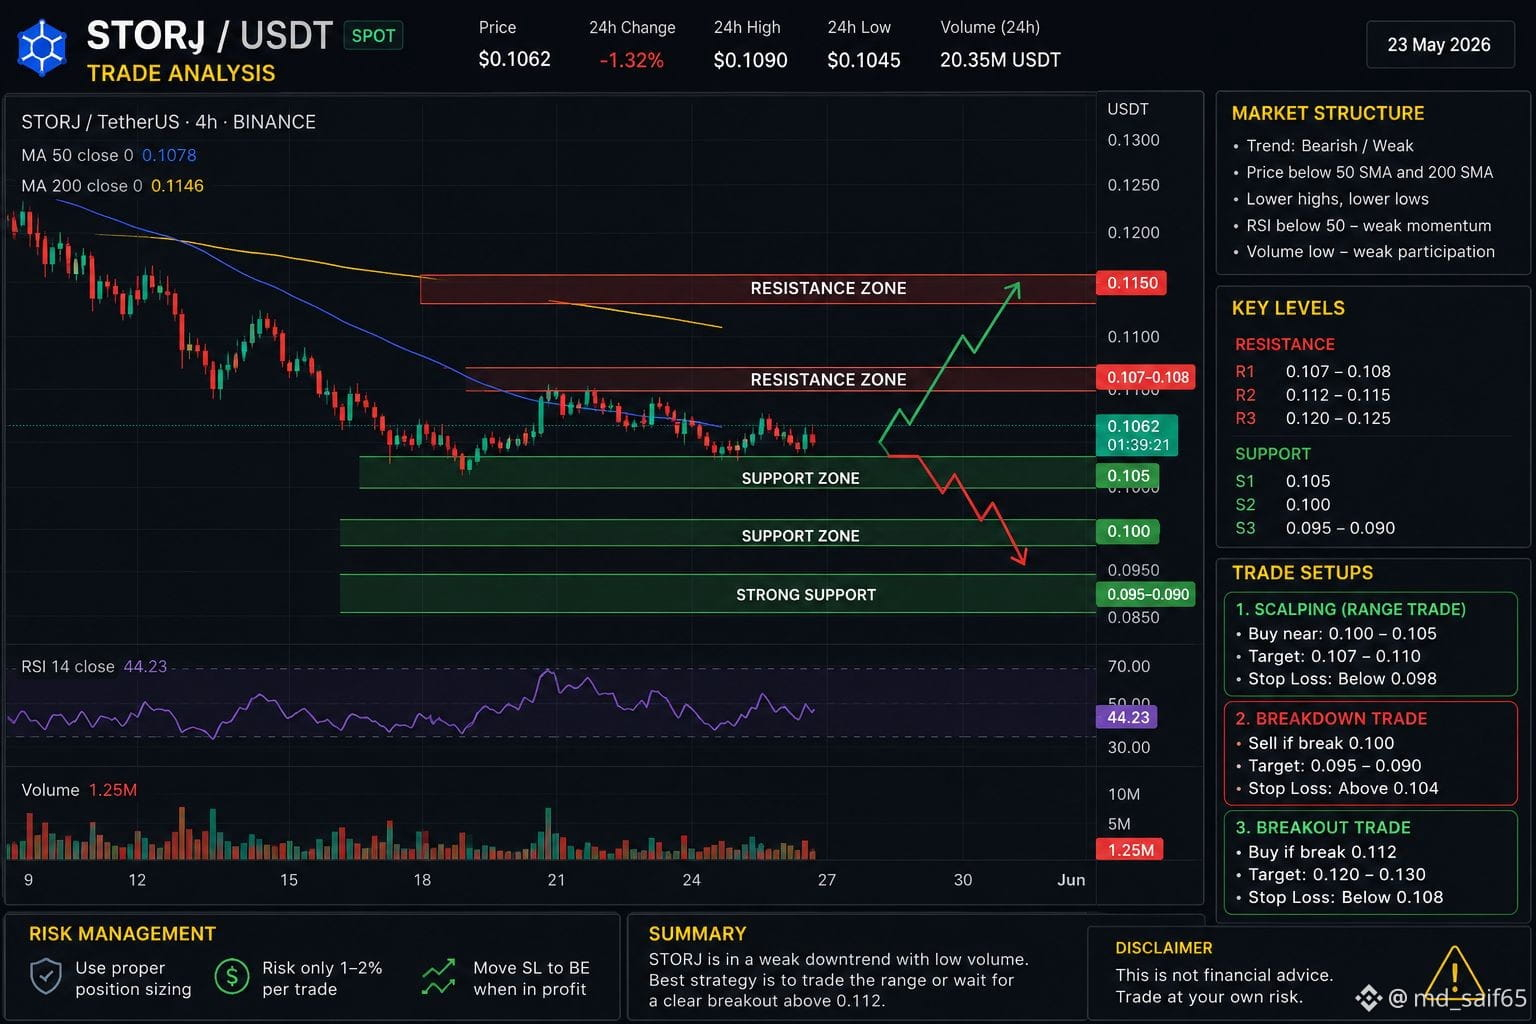Click the STRONG SUPPORT zone label
1536x1024 pixels.
click(806, 595)
